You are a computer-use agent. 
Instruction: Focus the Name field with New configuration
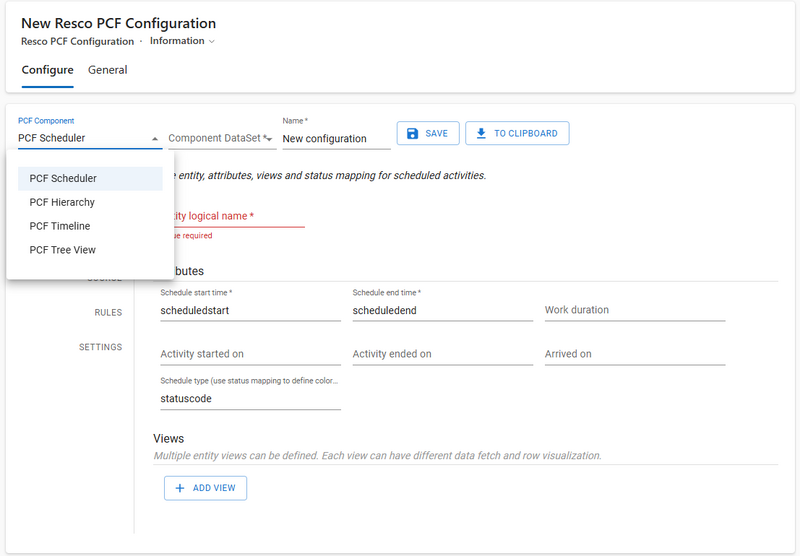337,139
